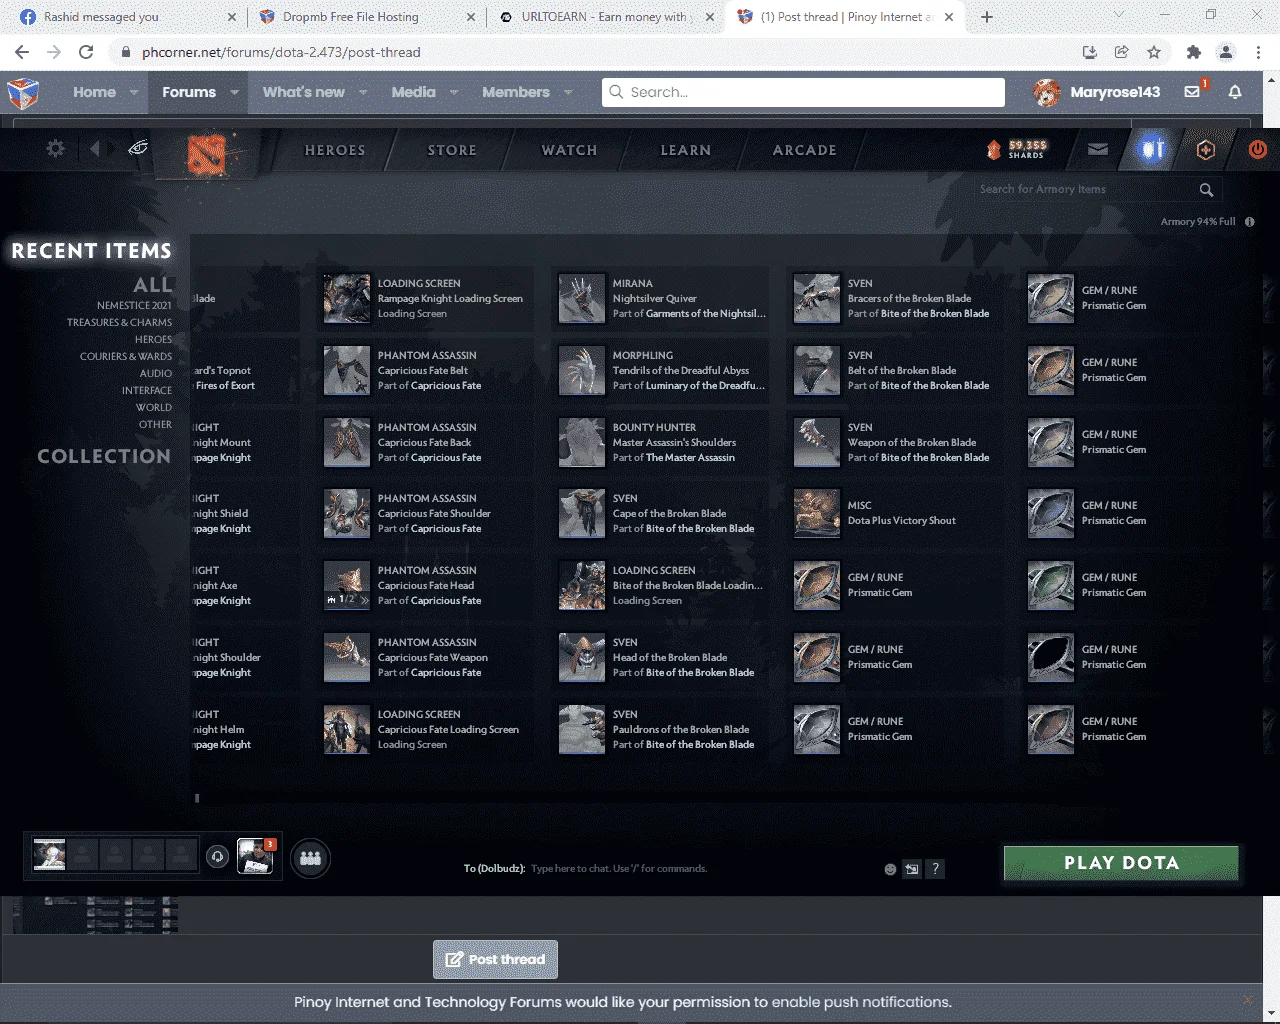The image size is (1280, 1024).
Task: Click the Dota Plus Victory Shout icon
Action: [x=817, y=513]
